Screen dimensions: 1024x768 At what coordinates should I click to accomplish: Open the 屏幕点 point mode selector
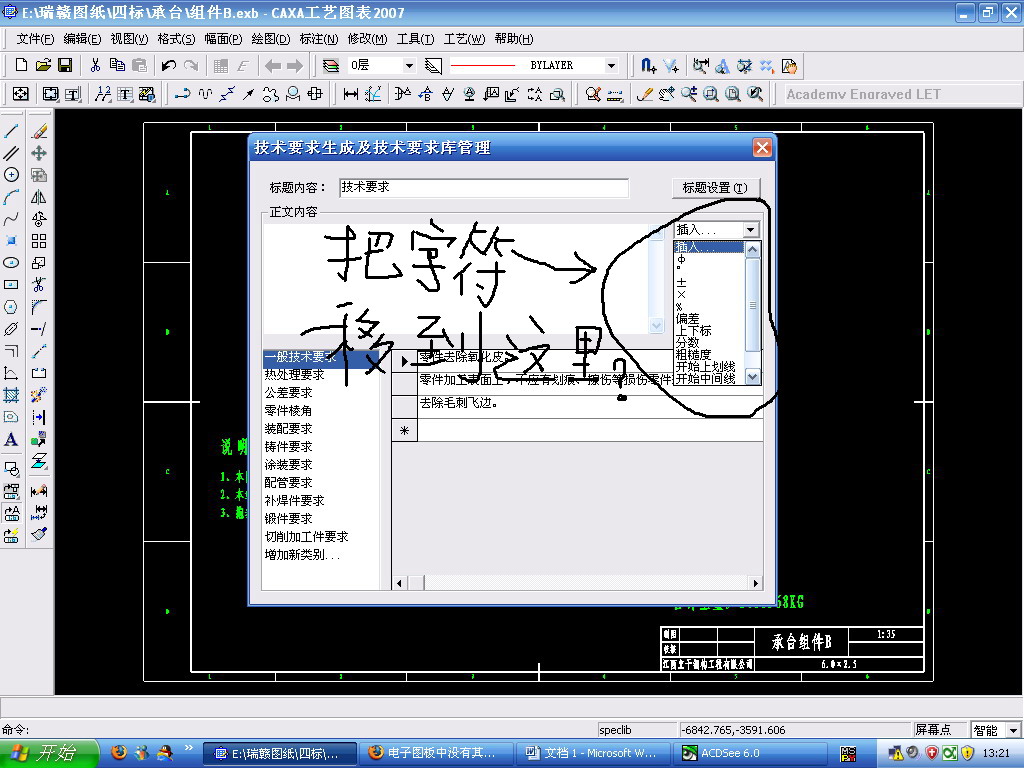pyautogui.click(x=933, y=730)
